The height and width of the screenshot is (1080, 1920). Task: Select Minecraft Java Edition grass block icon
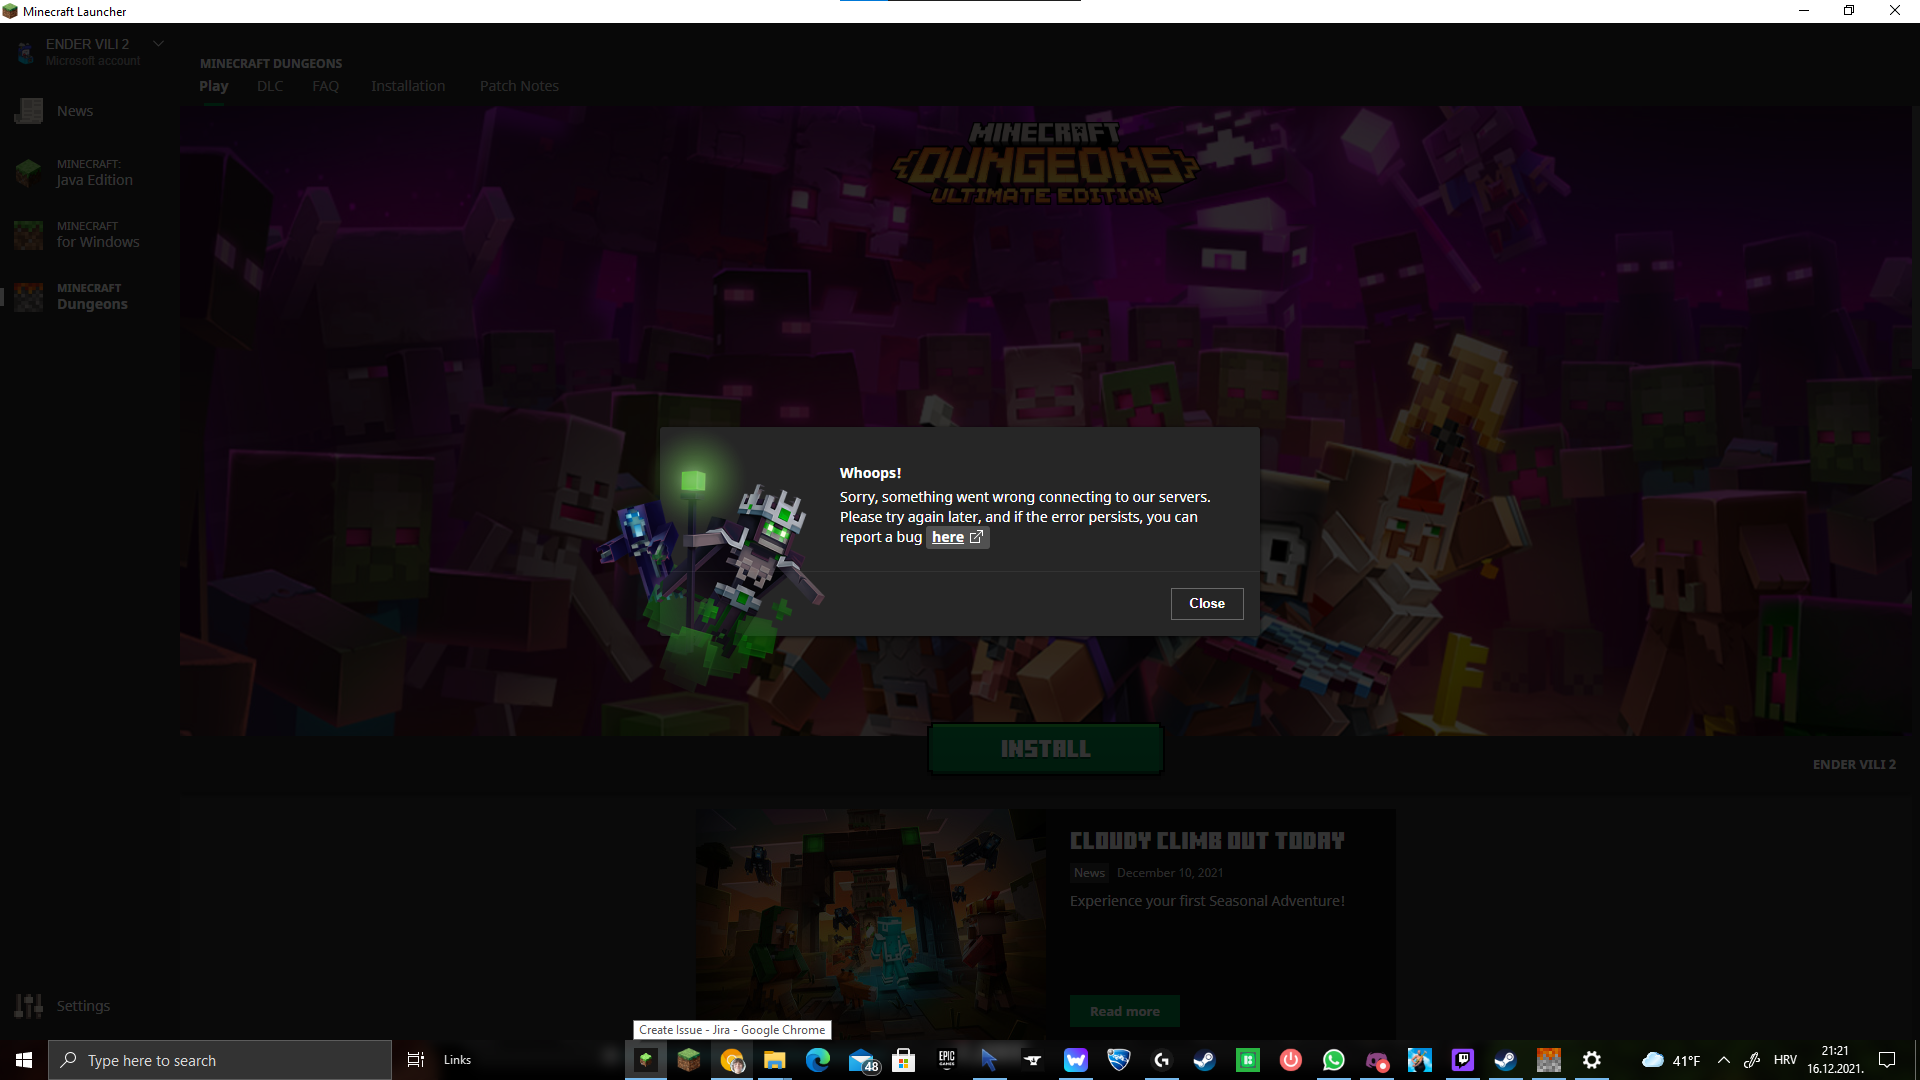tap(28, 173)
